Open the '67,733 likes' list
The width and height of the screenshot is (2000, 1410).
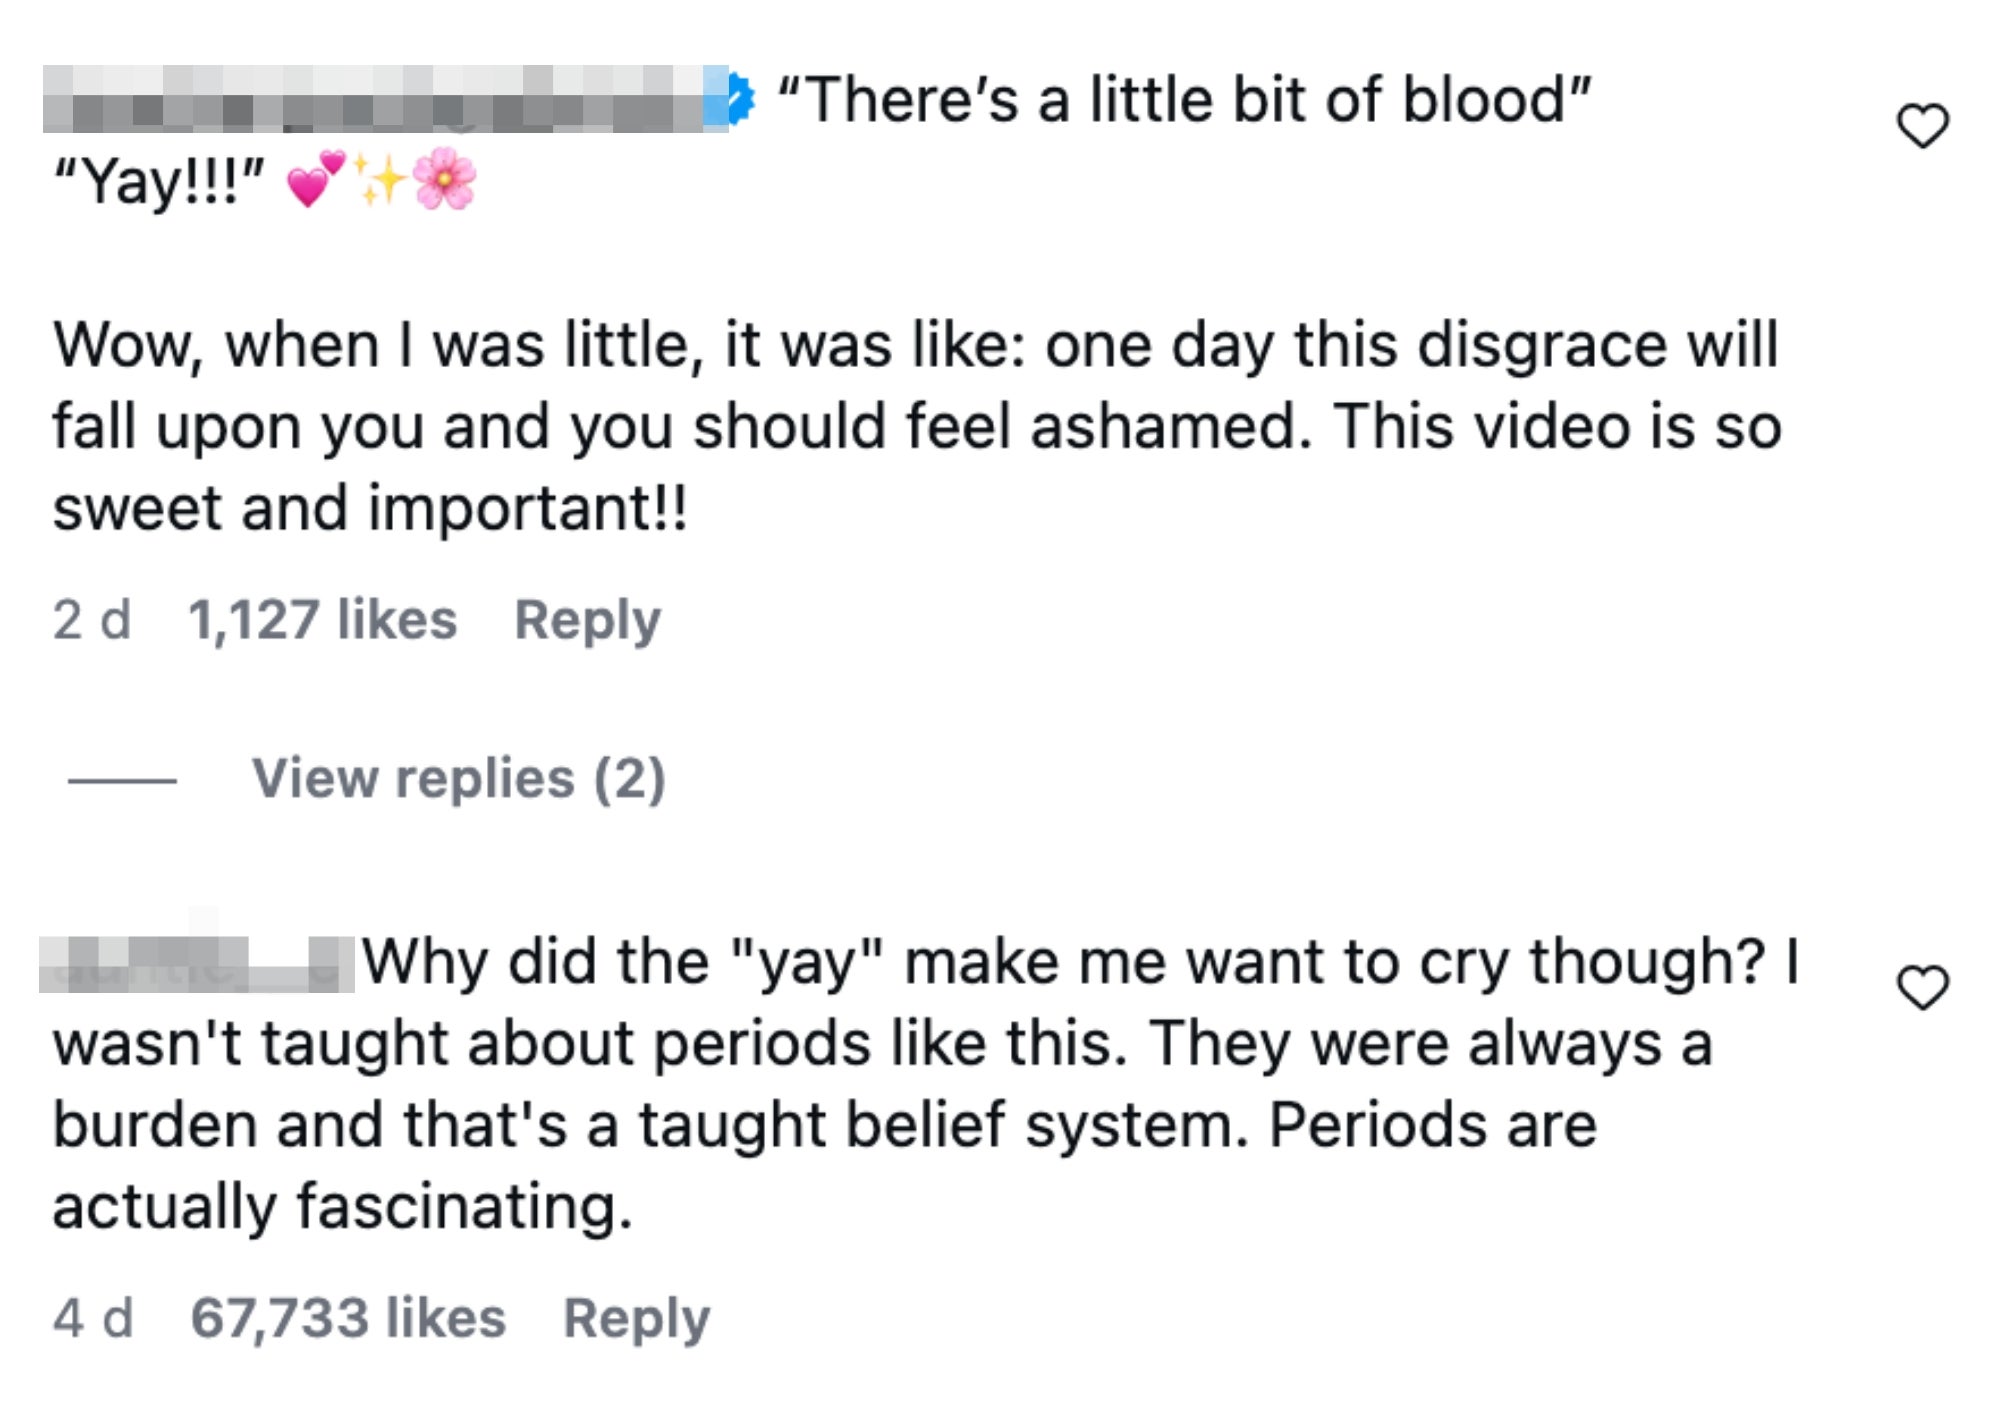tap(348, 1318)
